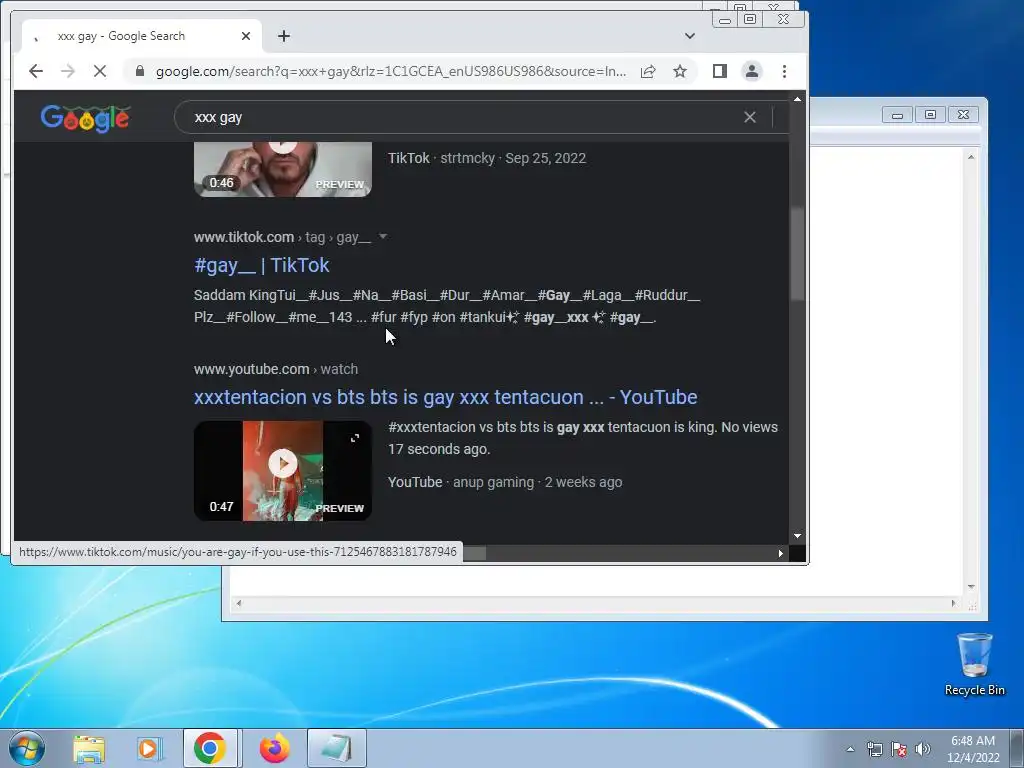The width and height of the screenshot is (1024, 768).
Task: Expand the tiktok.com result options arrow
Action: pos(383,236)
